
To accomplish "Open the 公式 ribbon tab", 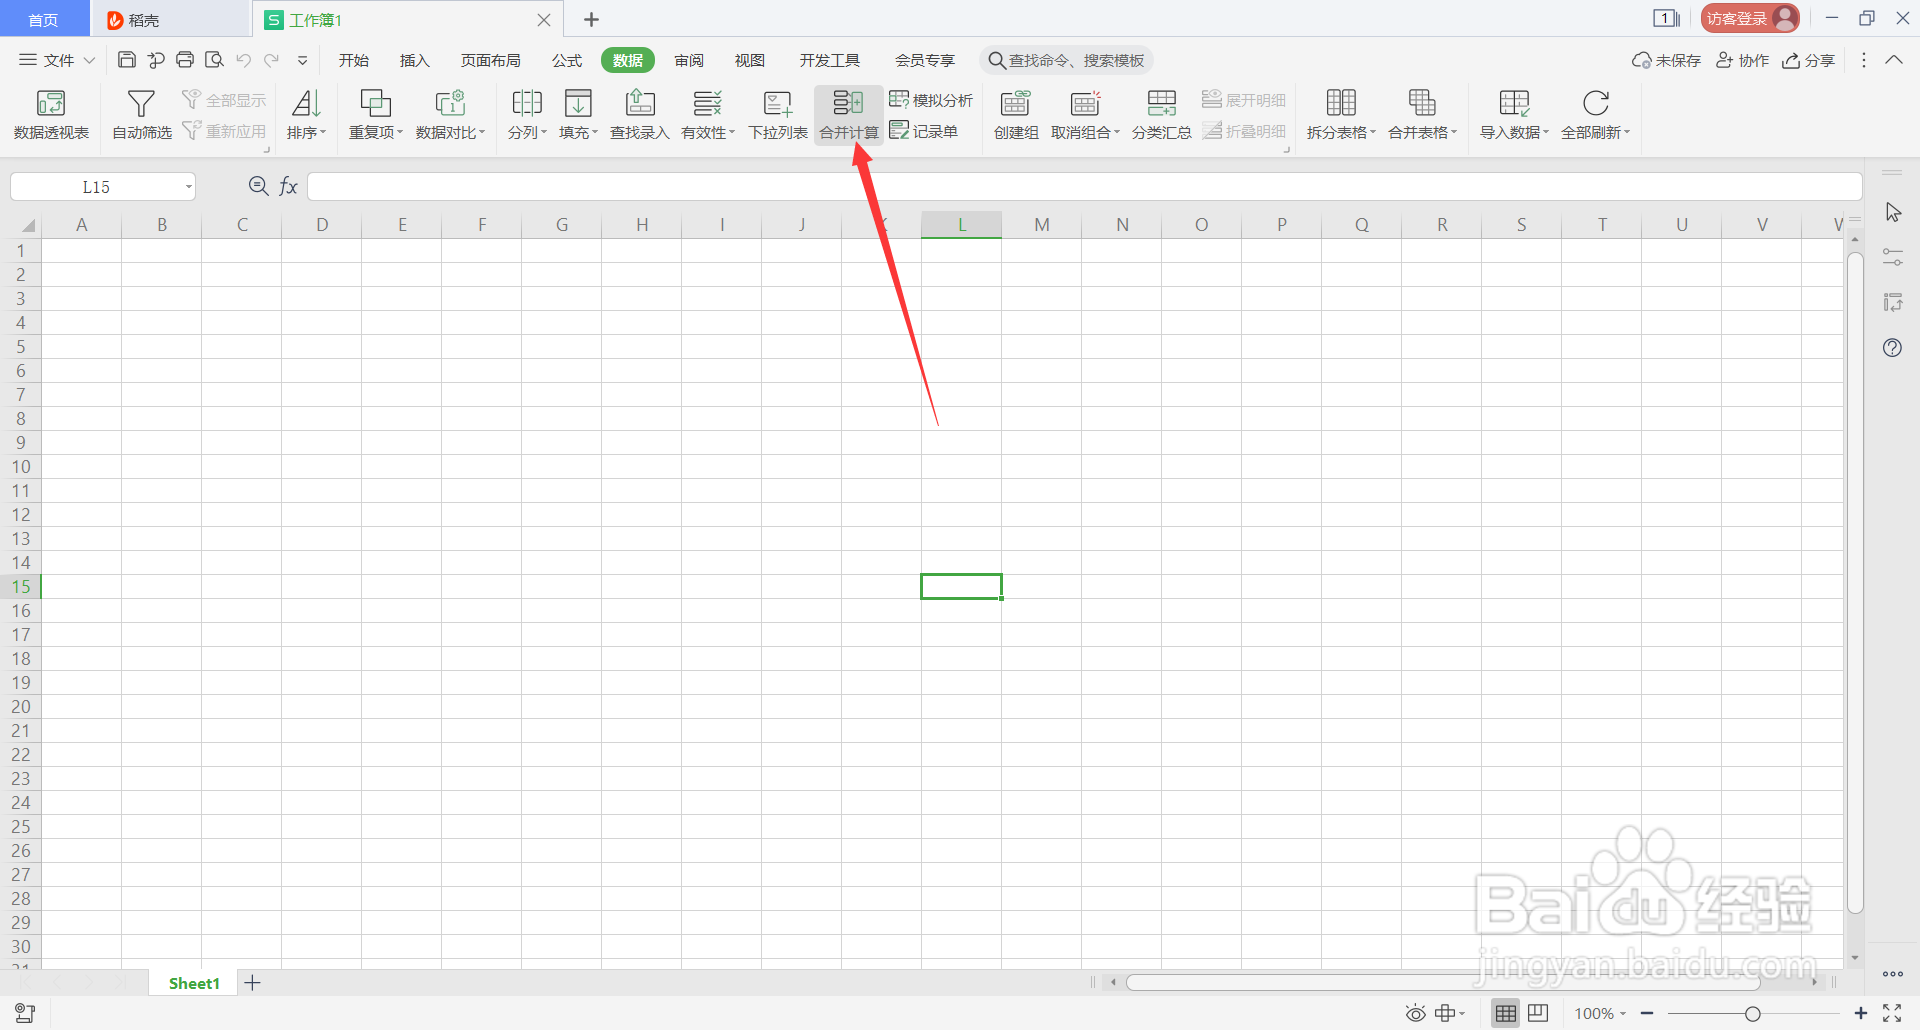I will pyautogui.click(x=567, y=60).
